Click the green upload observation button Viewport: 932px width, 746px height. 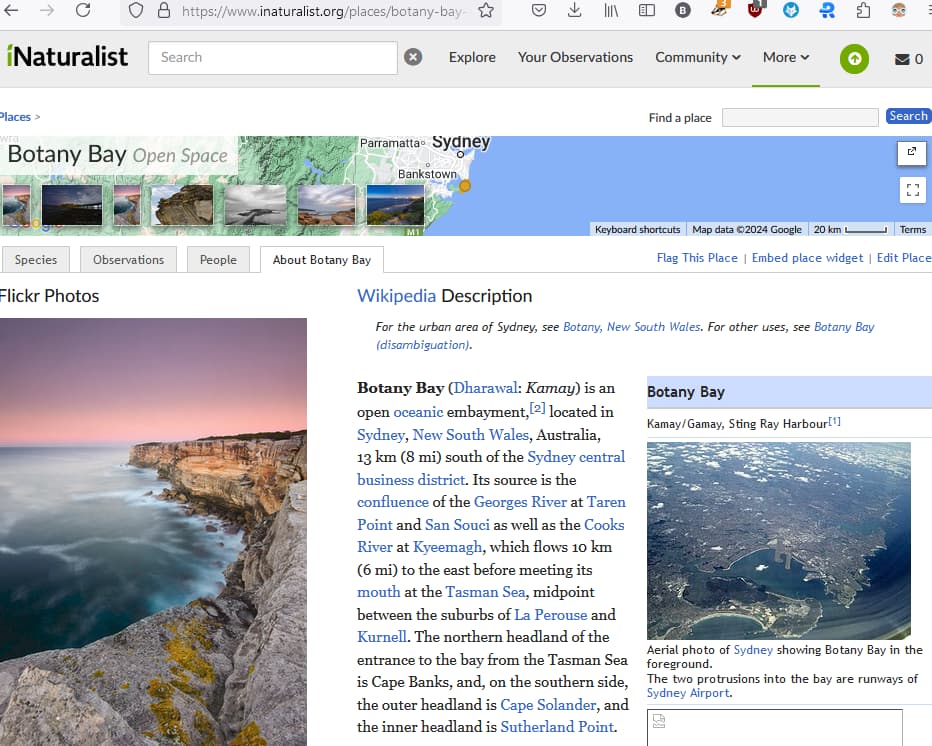[x=854, y=58]
